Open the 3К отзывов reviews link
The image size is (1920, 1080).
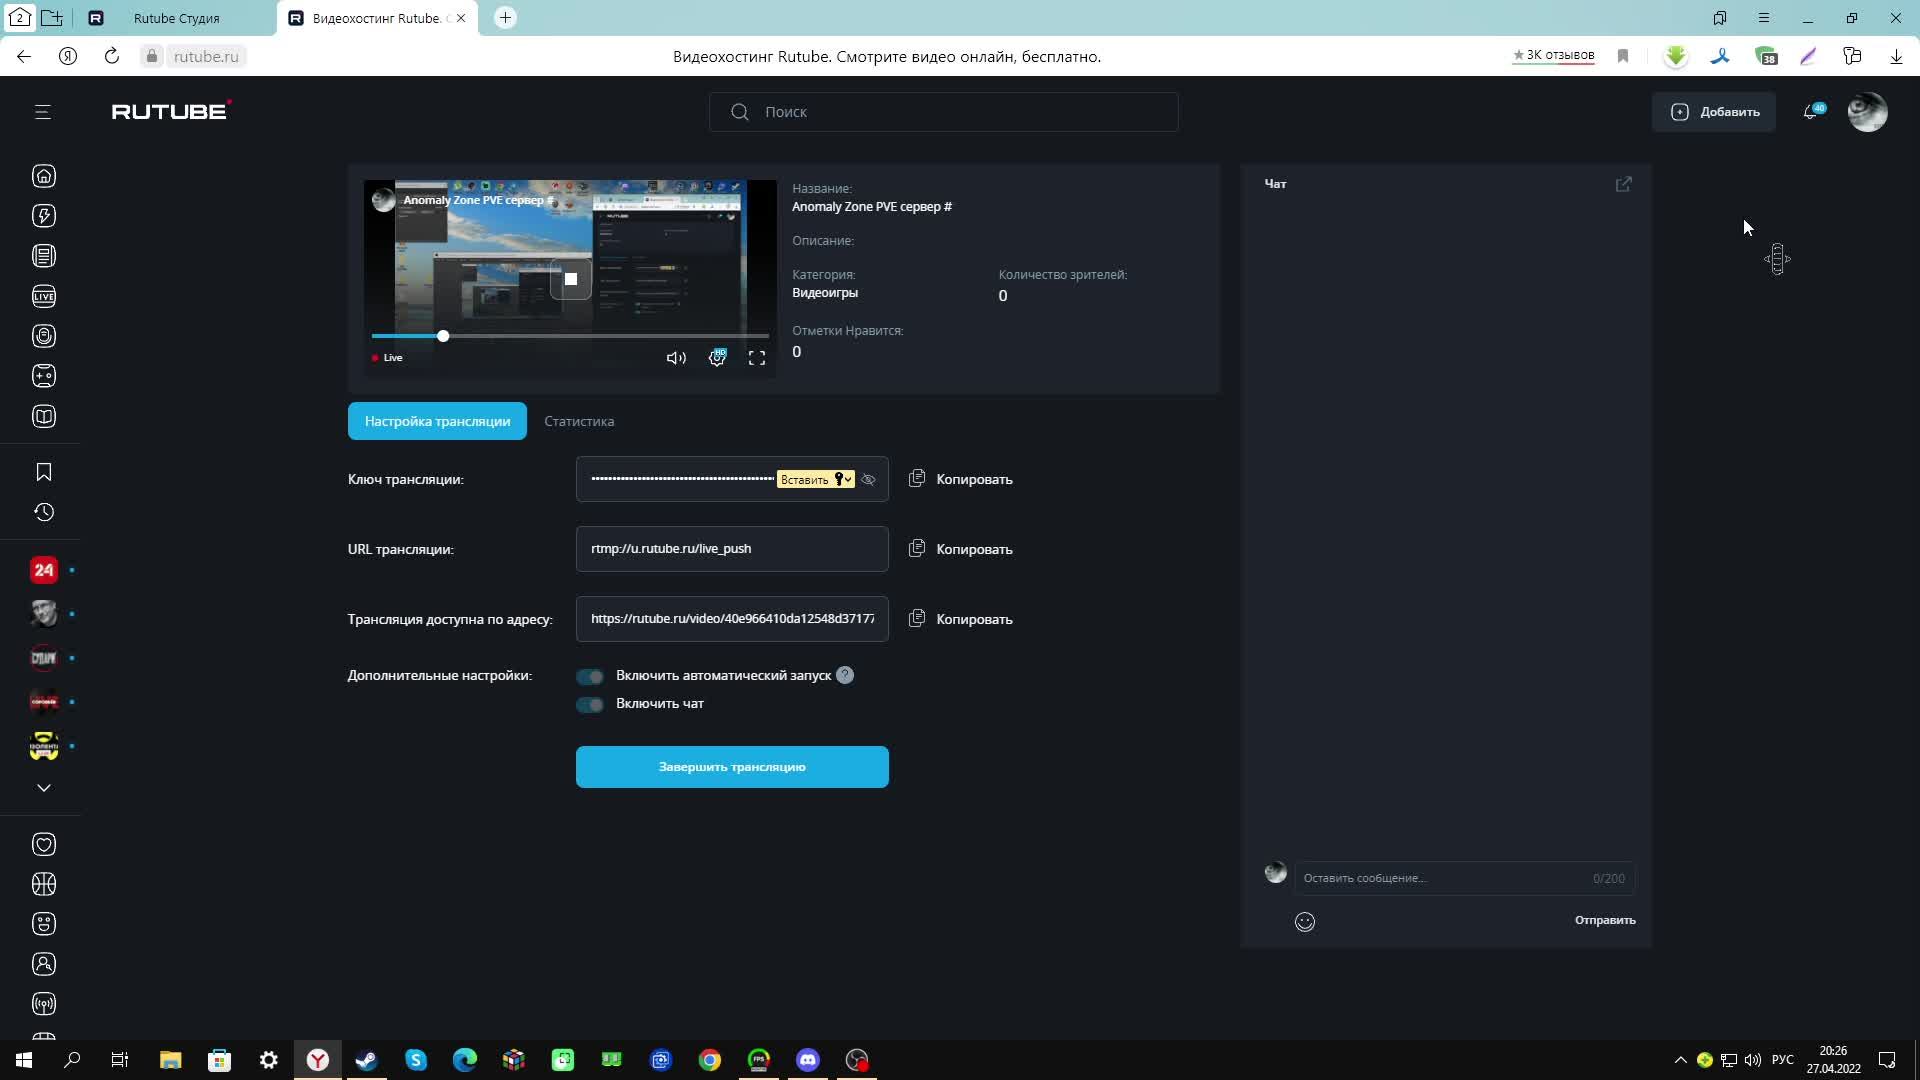[x=1553, y=55]
